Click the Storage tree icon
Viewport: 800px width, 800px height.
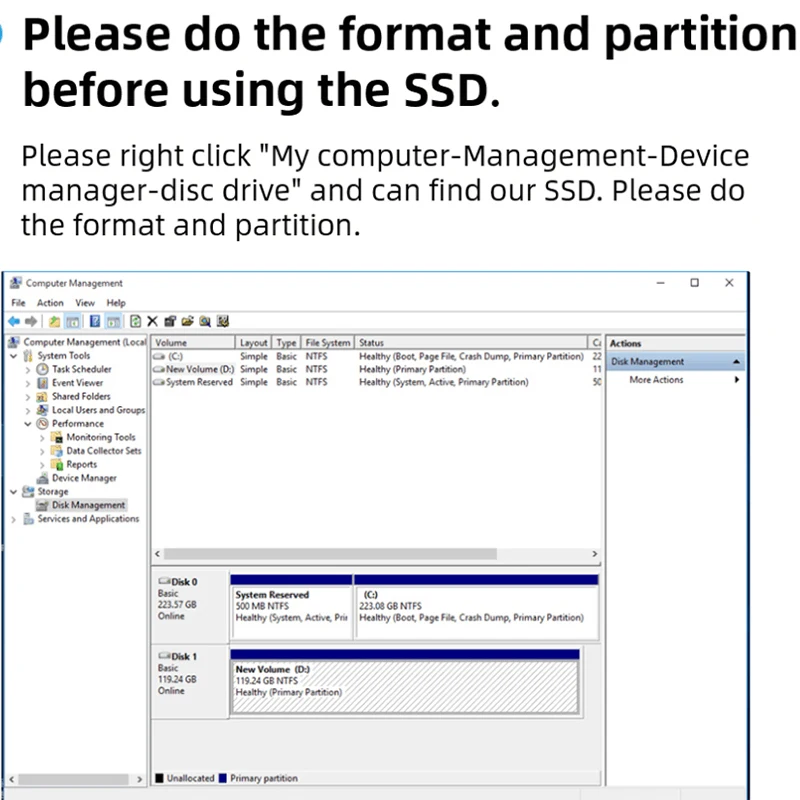pos(28,492)
